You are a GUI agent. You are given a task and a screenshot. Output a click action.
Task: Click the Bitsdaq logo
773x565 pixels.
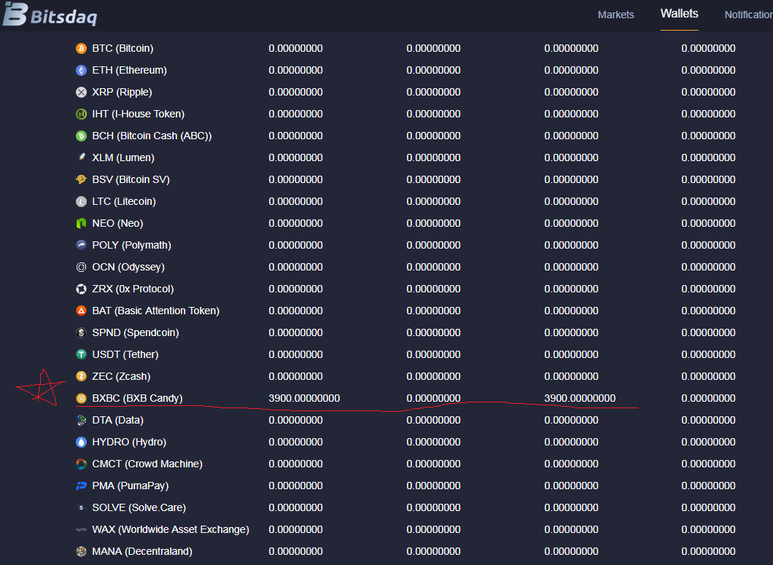point(50,14)
